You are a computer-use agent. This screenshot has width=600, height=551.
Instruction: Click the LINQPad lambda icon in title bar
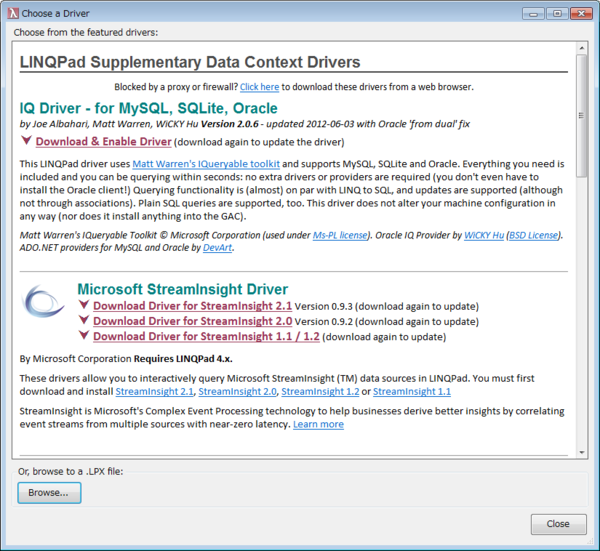click(x=13, y=13)
